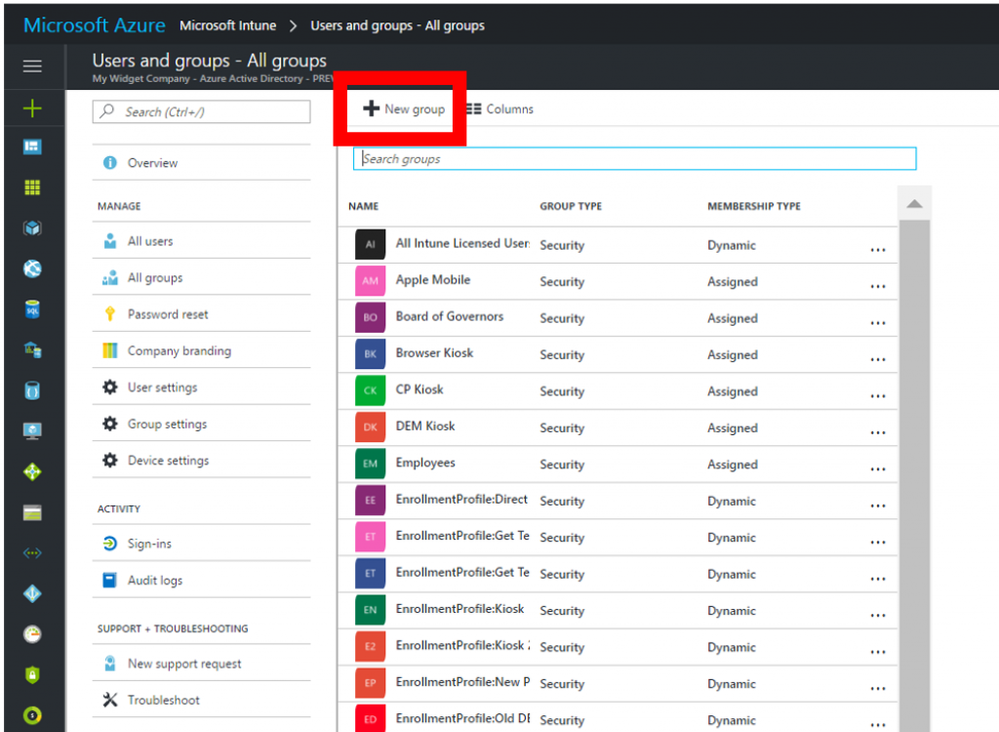Open ellipsis menu for All Intune Licensed Users
999x732 pixels.
[x=878, y=250]
